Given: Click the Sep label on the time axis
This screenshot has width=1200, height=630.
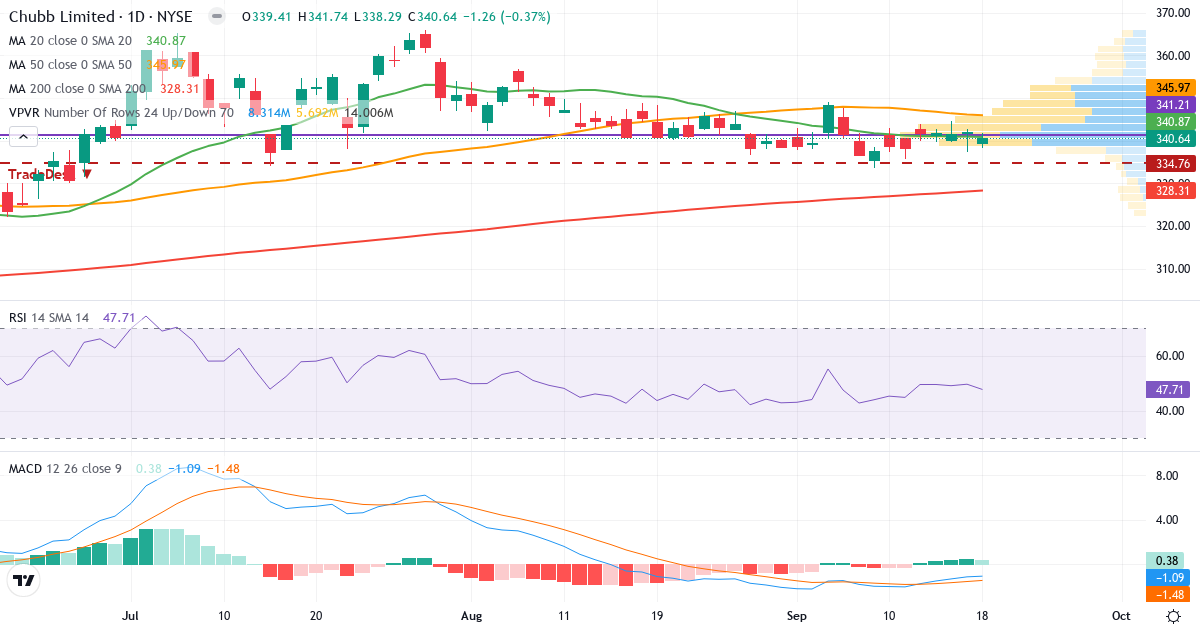Looking at the screenshot, I should (x=796, y=615).
